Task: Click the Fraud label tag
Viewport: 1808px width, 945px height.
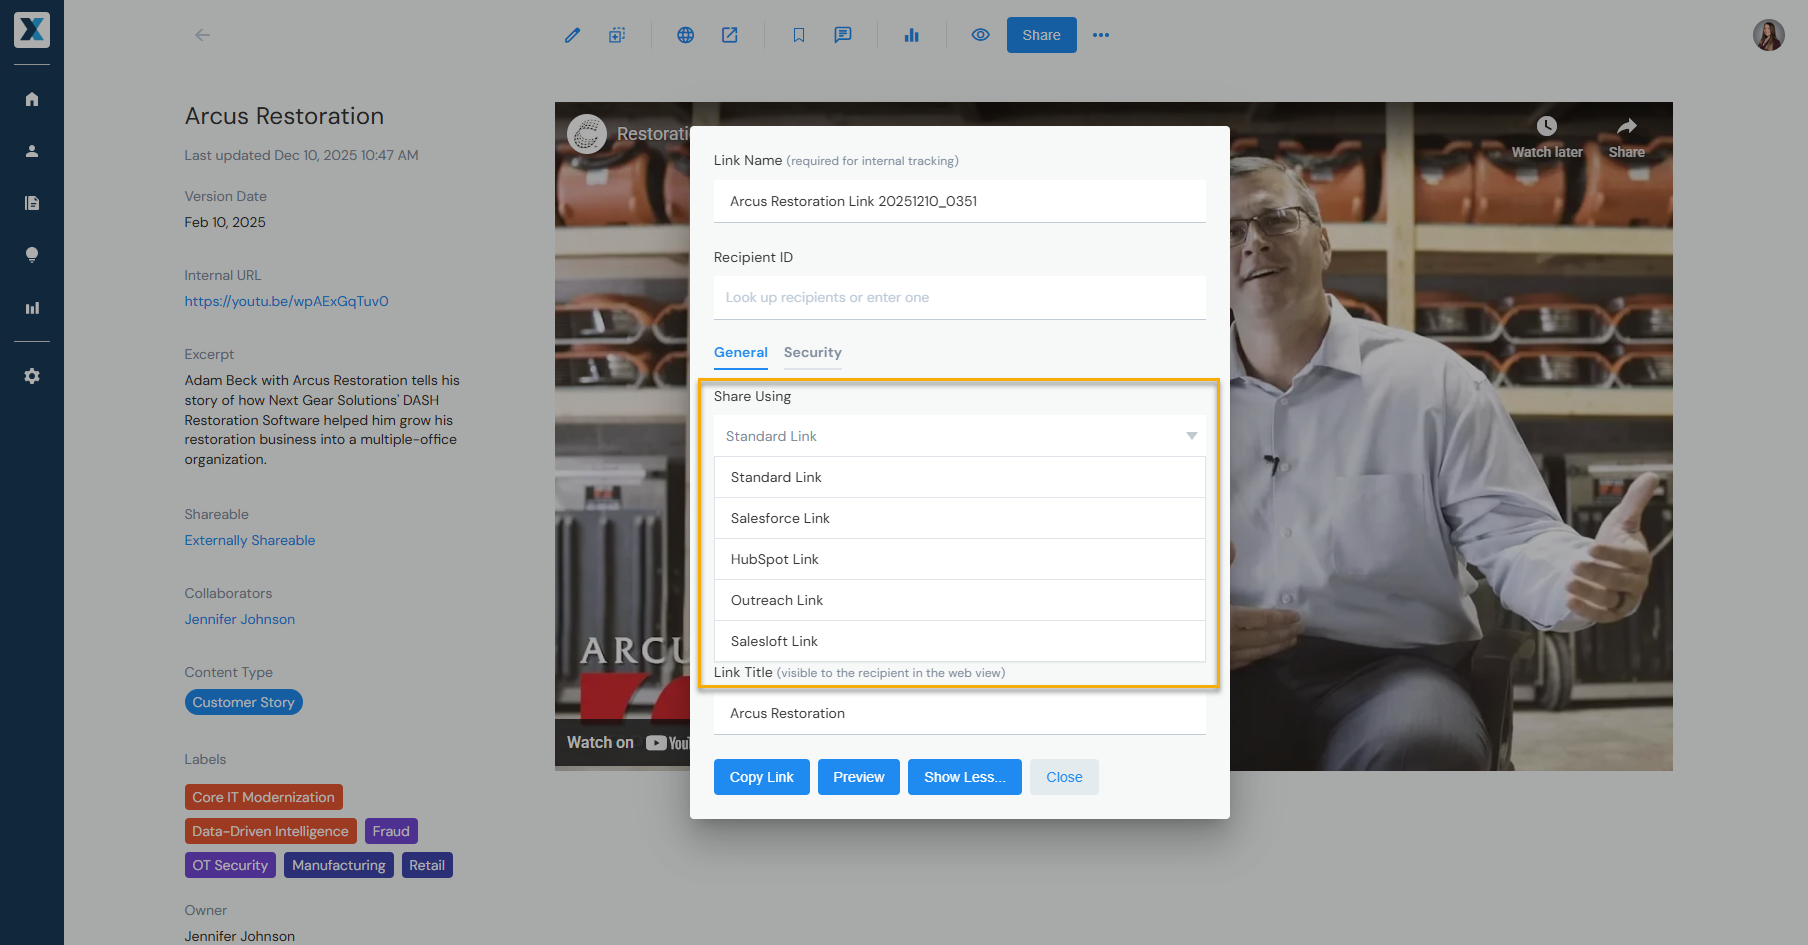Action: pyautogui.click(x=391, y=831)
